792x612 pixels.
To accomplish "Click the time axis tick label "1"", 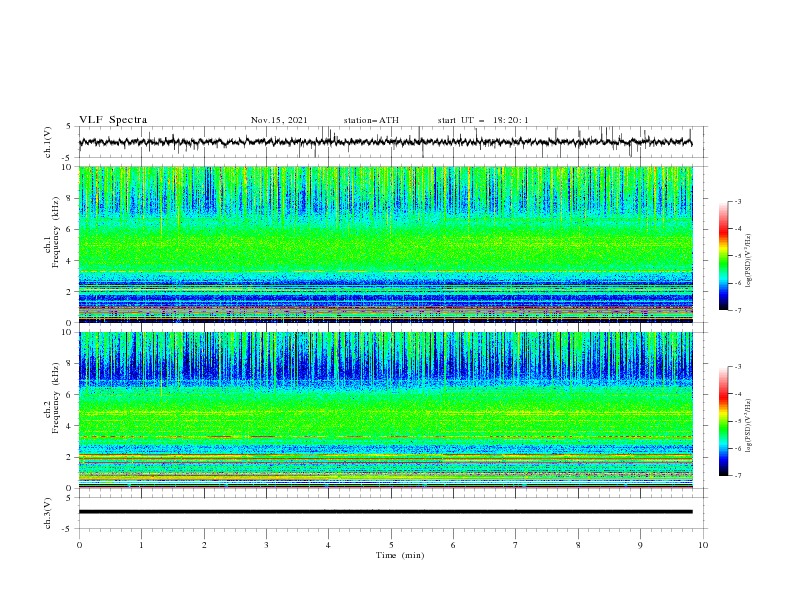I will [x=141, y=545].
